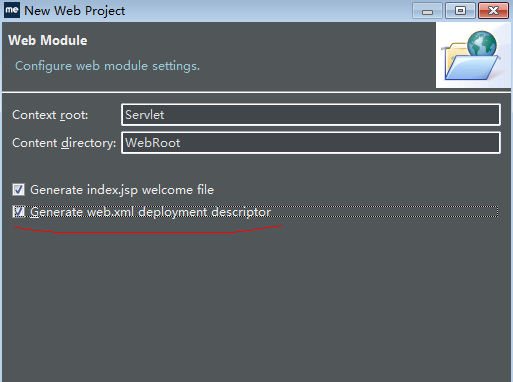This screenshot has height=382, width=513.
Task: Click the blank dialog area below checkboxes
Action: pos(257,300)
